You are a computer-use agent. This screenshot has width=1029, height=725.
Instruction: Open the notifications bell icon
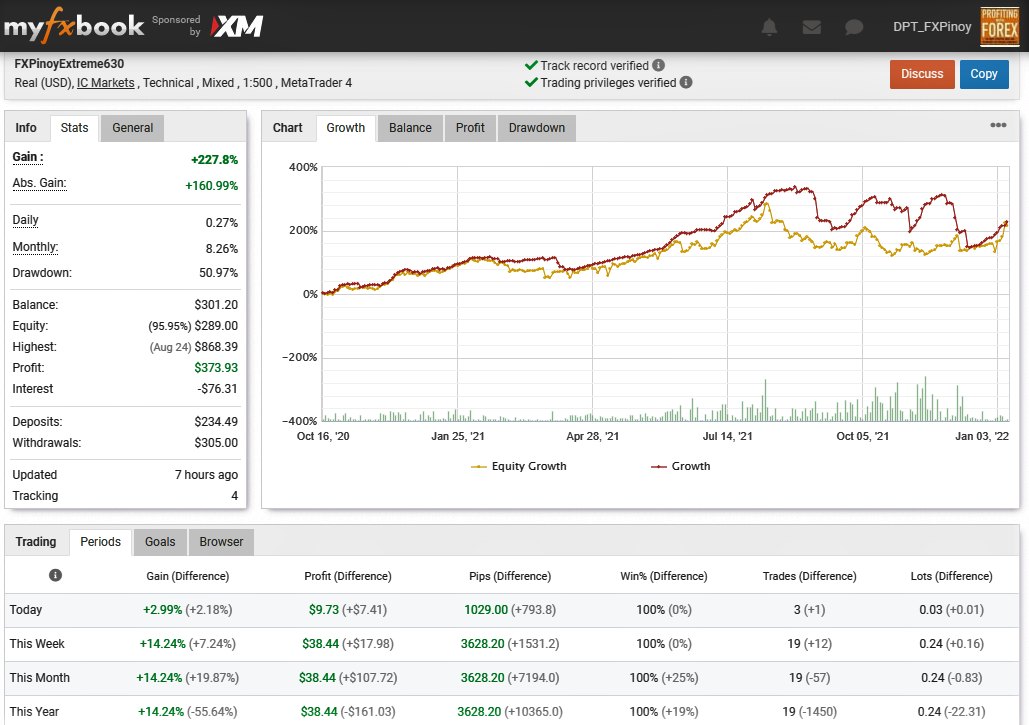pyautogui.click(x=769, y=27)
